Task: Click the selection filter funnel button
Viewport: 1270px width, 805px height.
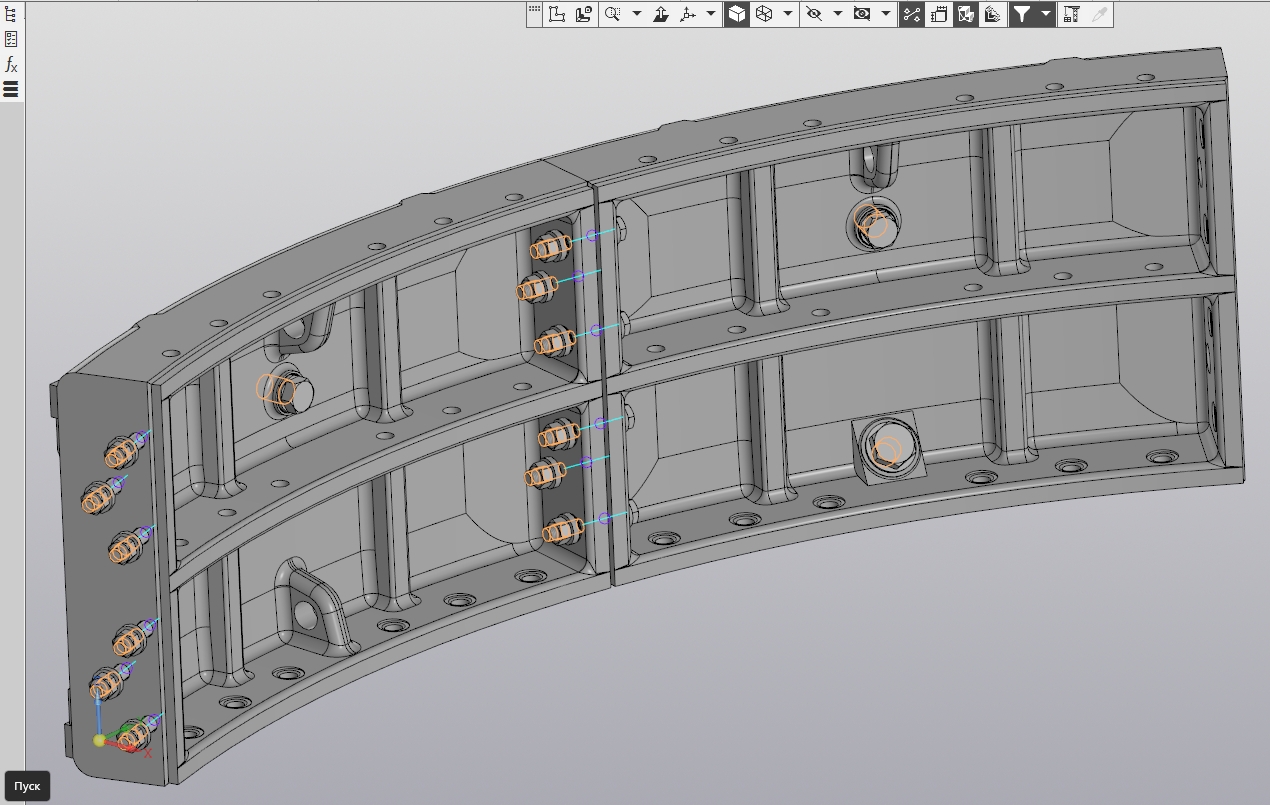Action: [1022, 14]
